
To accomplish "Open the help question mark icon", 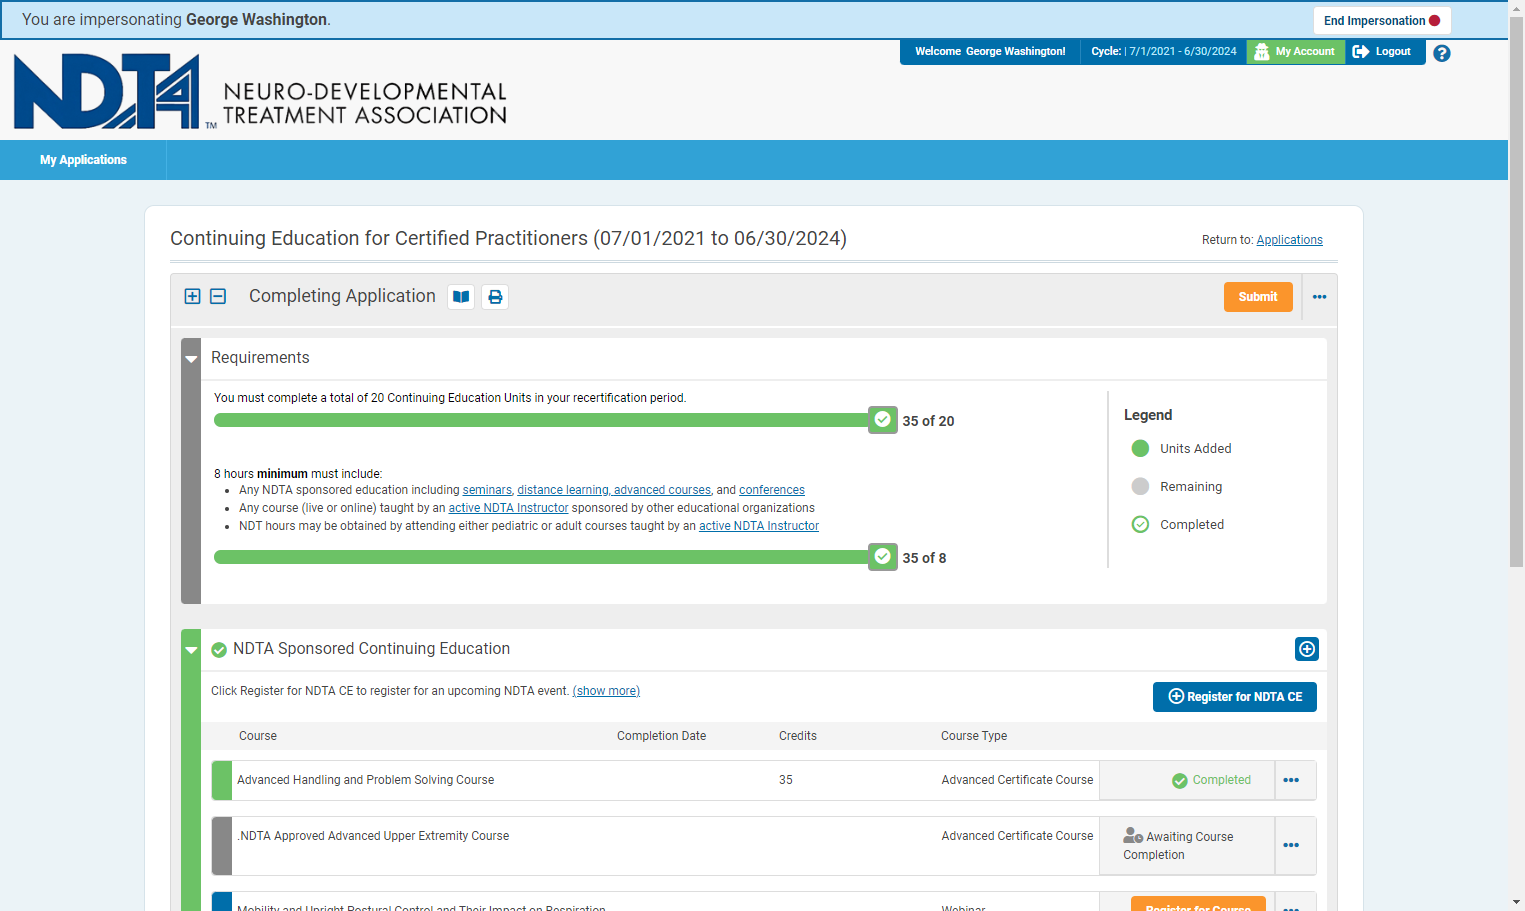I will coord(1442,53).
